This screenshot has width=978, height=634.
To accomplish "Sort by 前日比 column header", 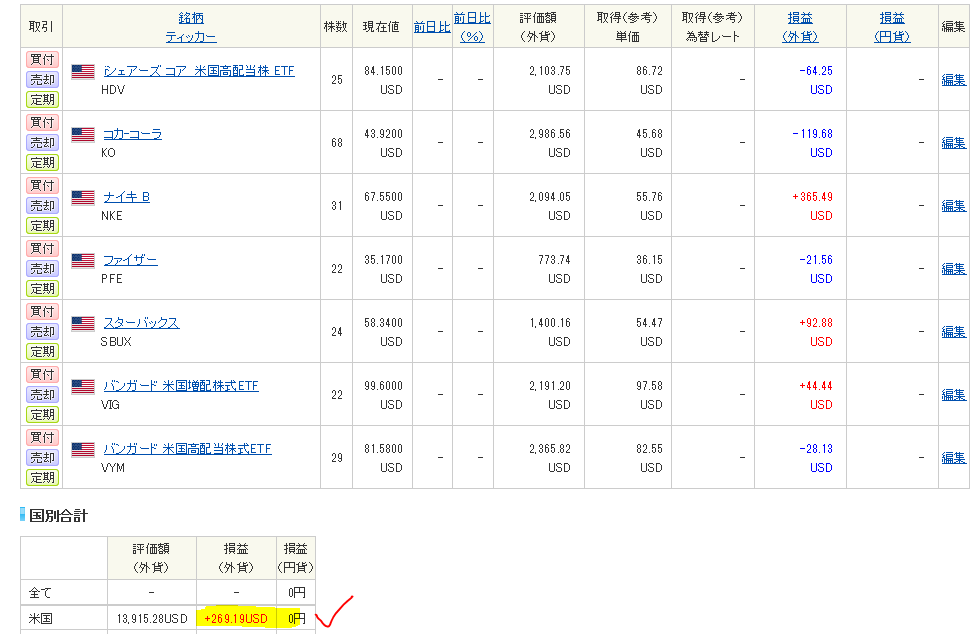I will click(432, 27).
